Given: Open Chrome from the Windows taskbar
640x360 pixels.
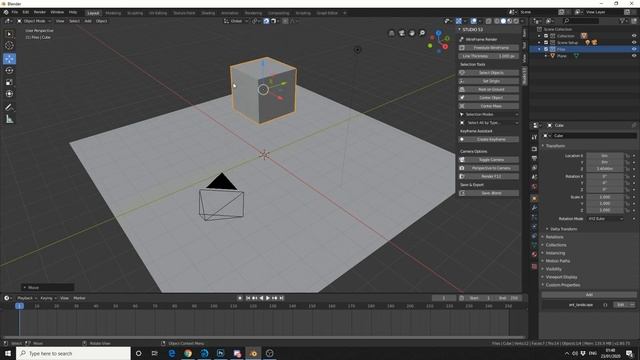Looking at the screenshot, I should (188, 353).
